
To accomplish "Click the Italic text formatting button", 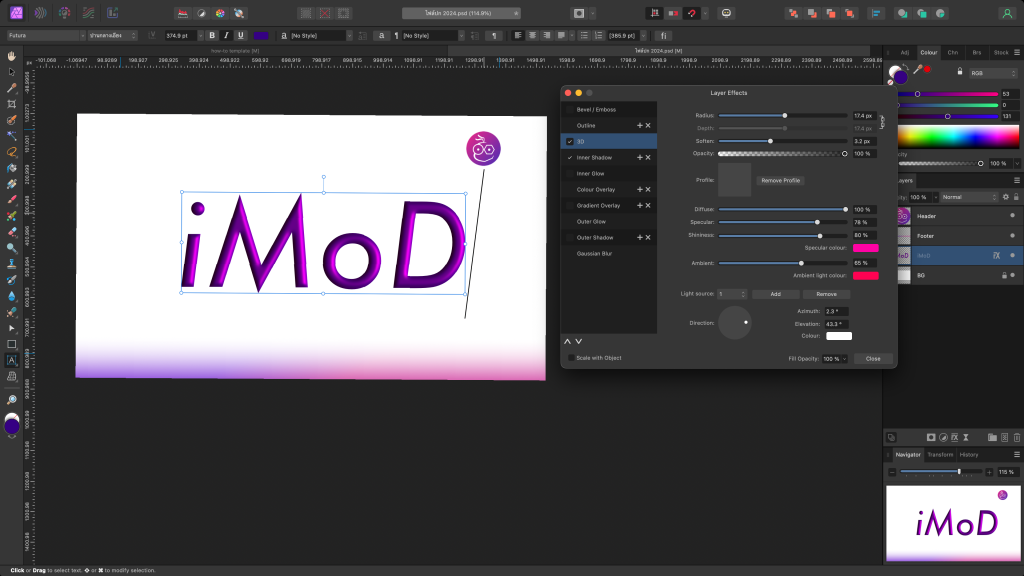I will coord(226,35).
